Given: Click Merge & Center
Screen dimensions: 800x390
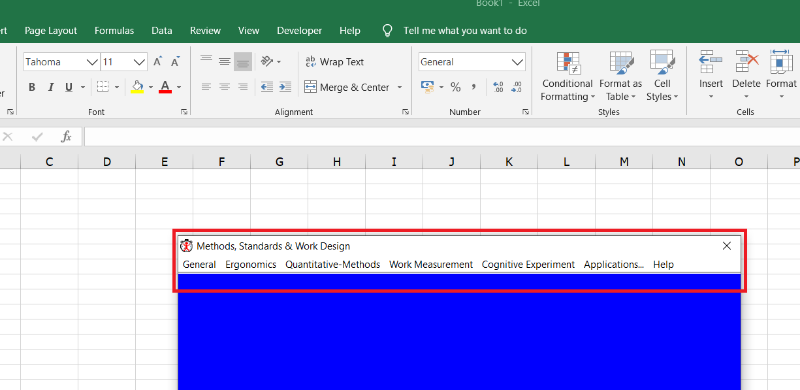Looking at the screenshot, I should 347,87.
